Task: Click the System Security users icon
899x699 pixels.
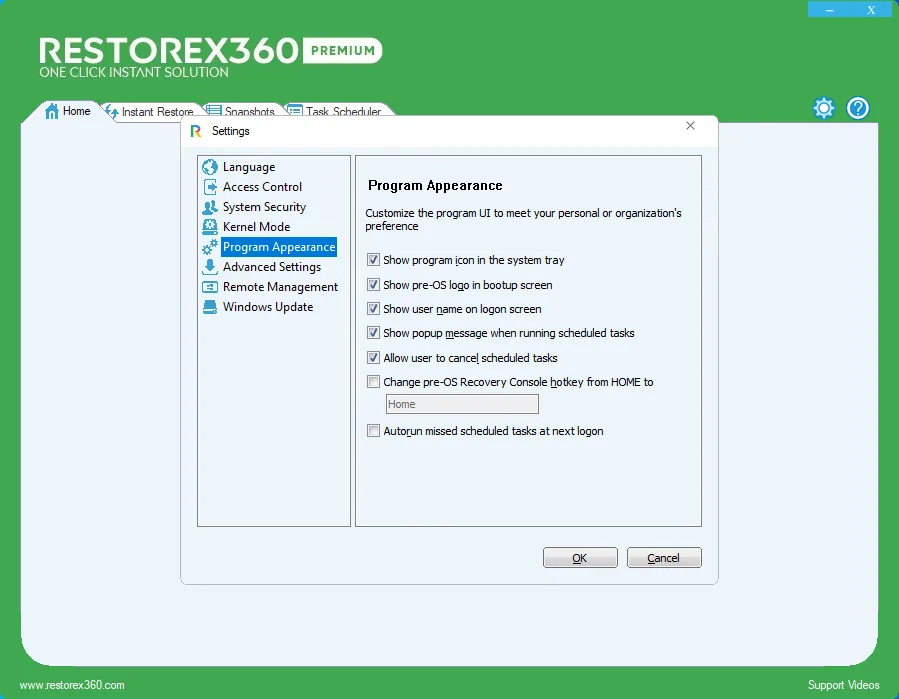Action: coord(210,207)
